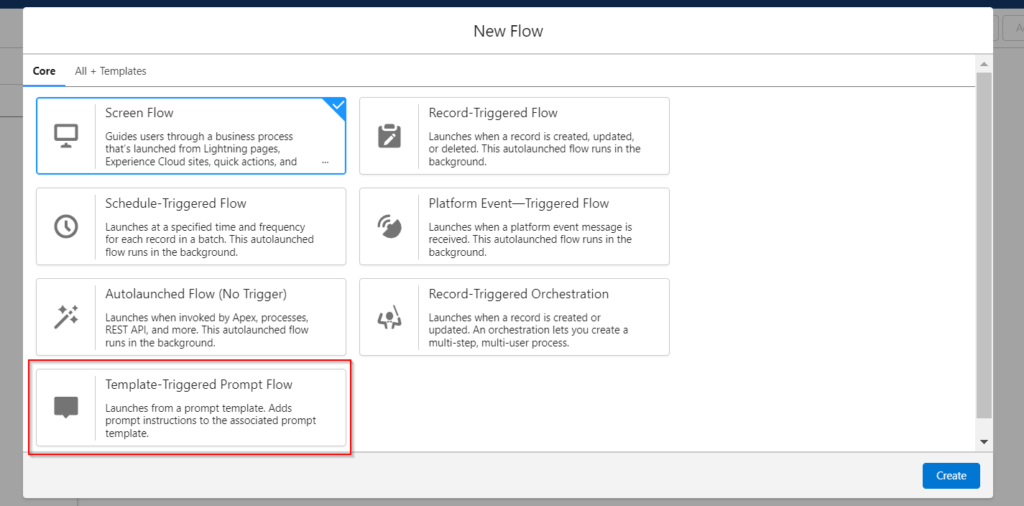Viewport: 1024px width, 506px height.
Task: Click the Screen Flow description text
Action: tap(203, 149)
